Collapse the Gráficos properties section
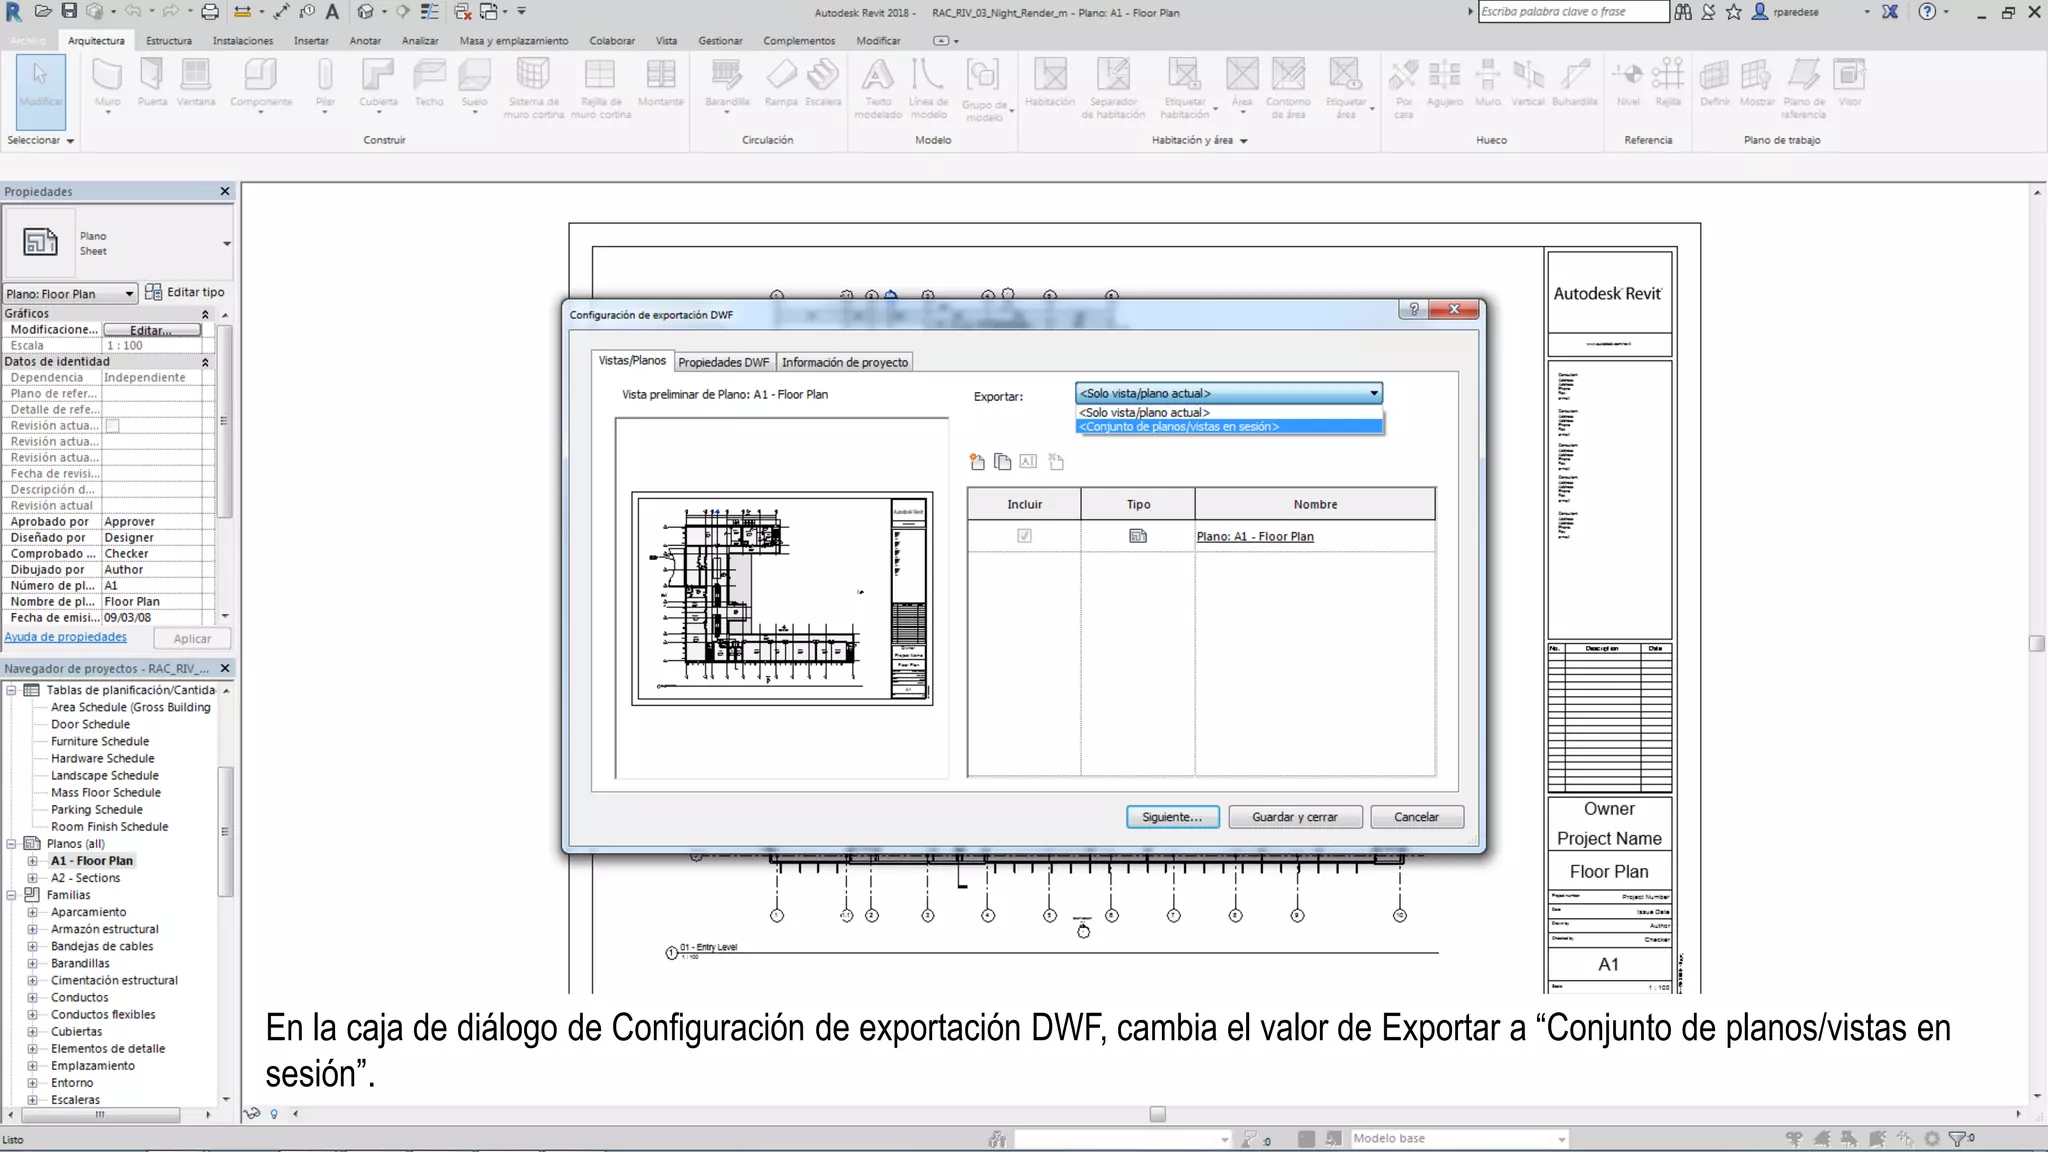Screen dimensions: 2048x1152 (x=205, y=314)
